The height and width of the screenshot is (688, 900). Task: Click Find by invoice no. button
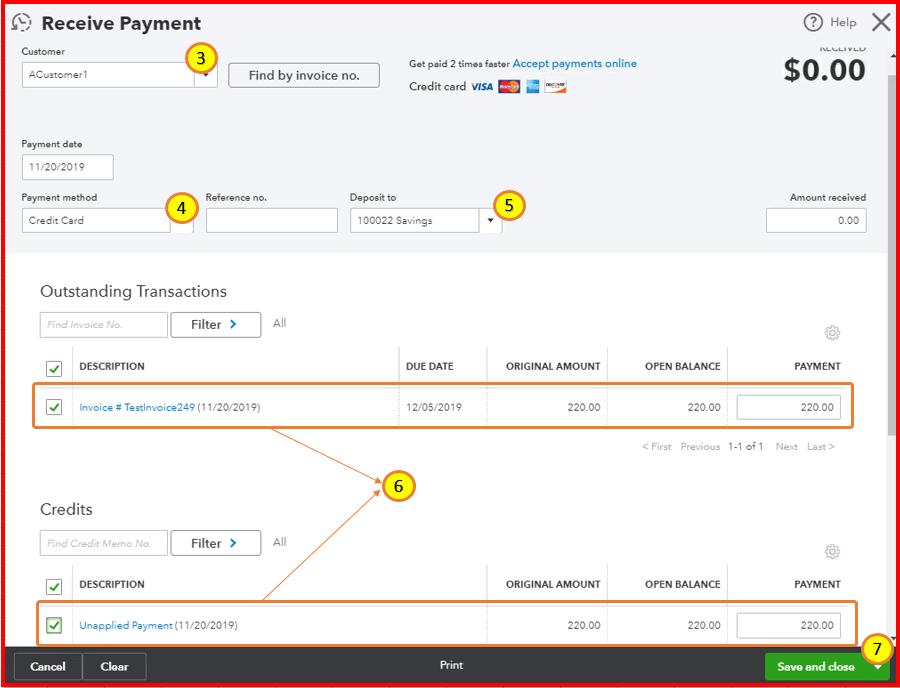(x=304, y=75)
